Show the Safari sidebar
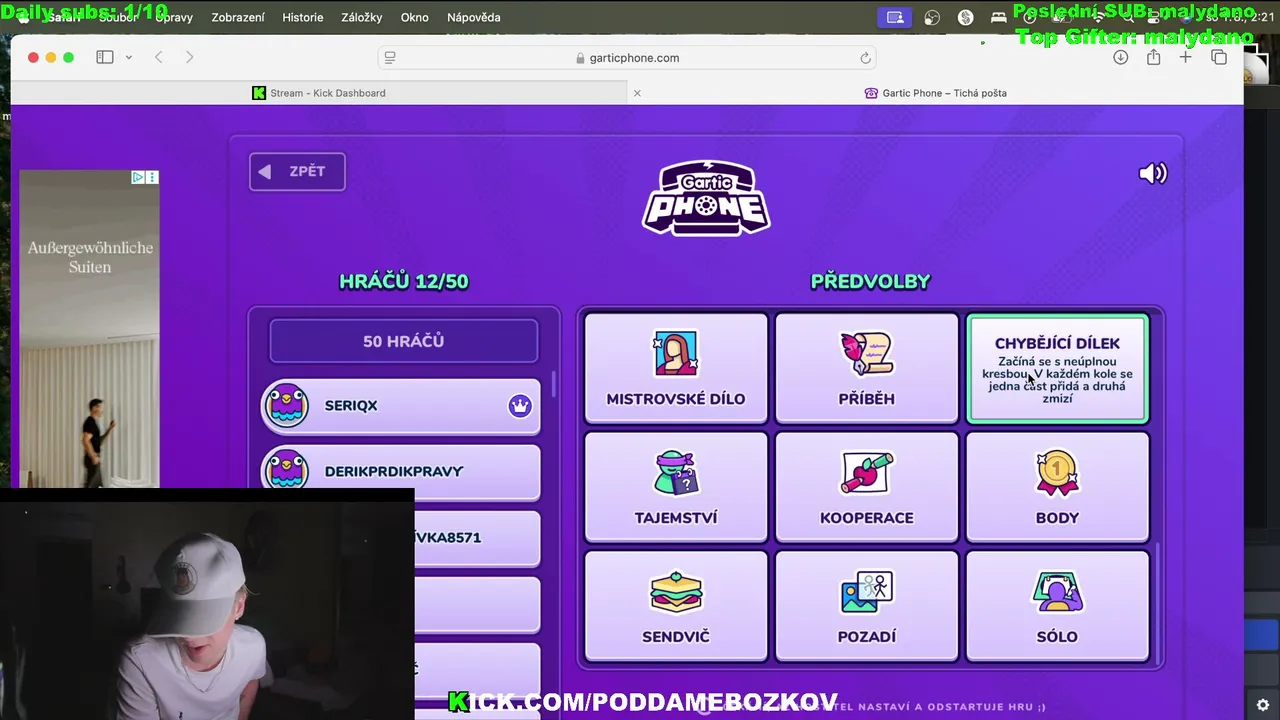Image resolution: width=1280 pixels, height=720 pixels. (x=105, y=57)
